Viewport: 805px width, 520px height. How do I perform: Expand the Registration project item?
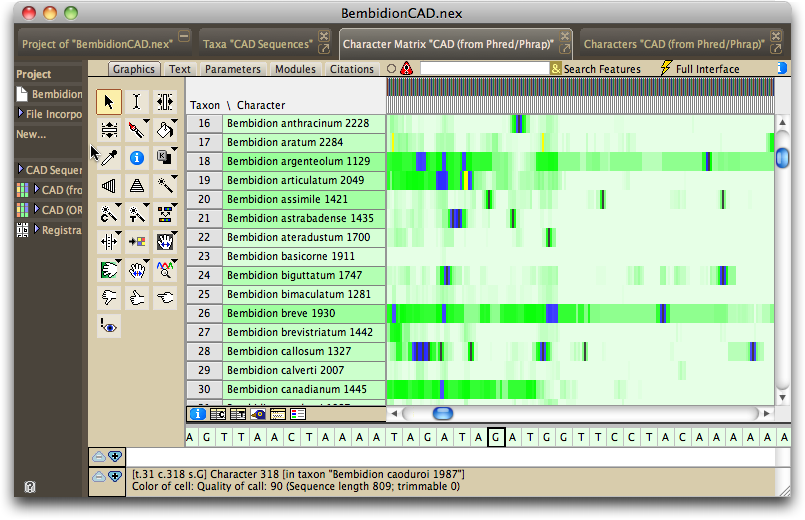tap(36, 229)
